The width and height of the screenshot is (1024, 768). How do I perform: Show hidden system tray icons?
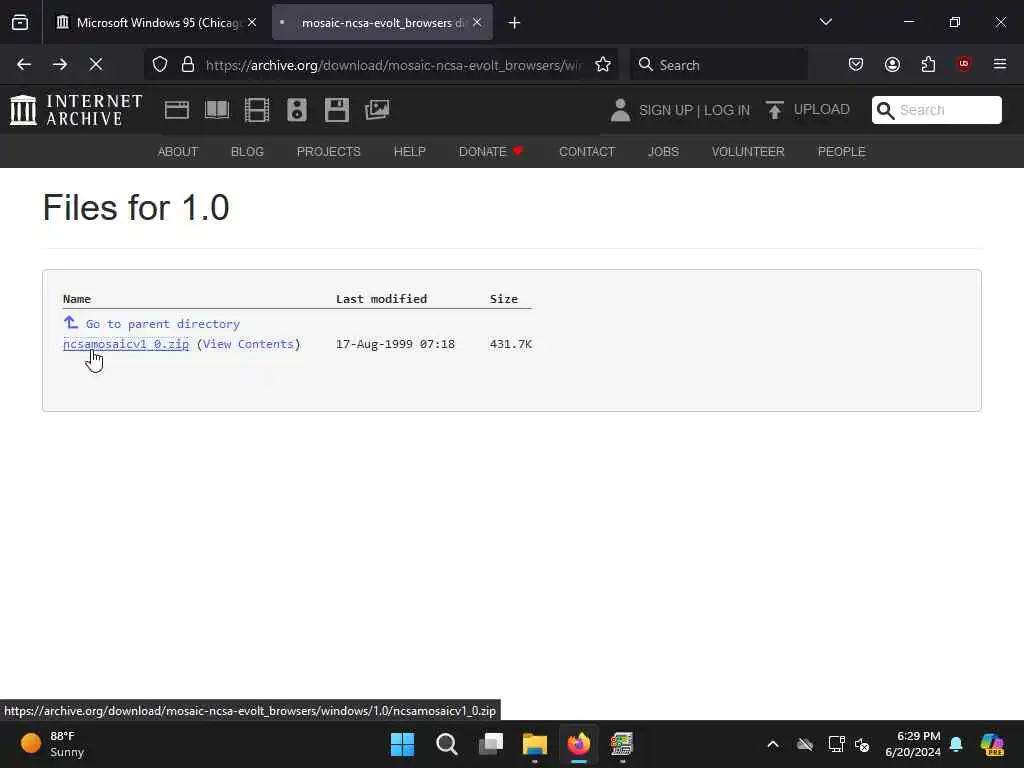click(x=773, y=744)
